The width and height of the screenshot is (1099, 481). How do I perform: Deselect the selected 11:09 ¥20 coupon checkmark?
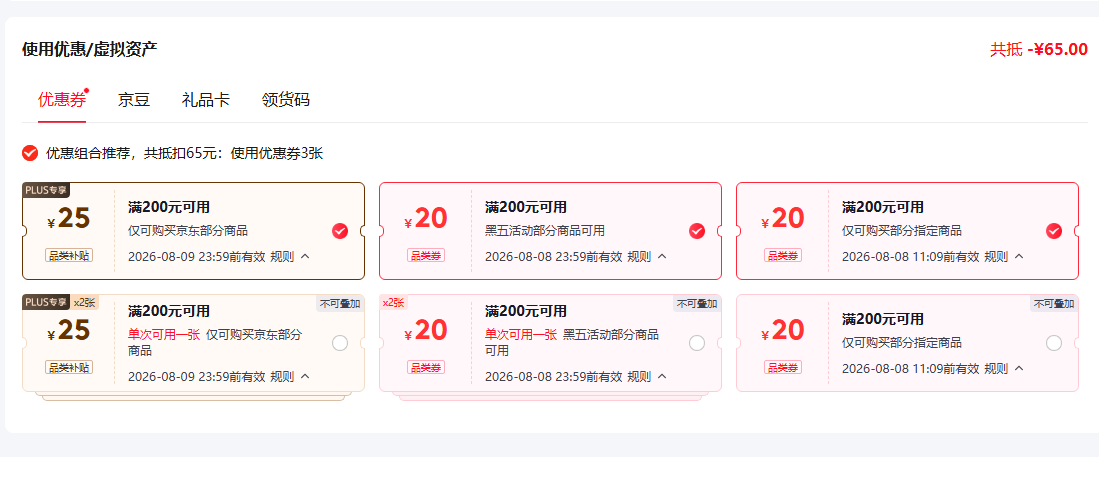[1053, 231]
